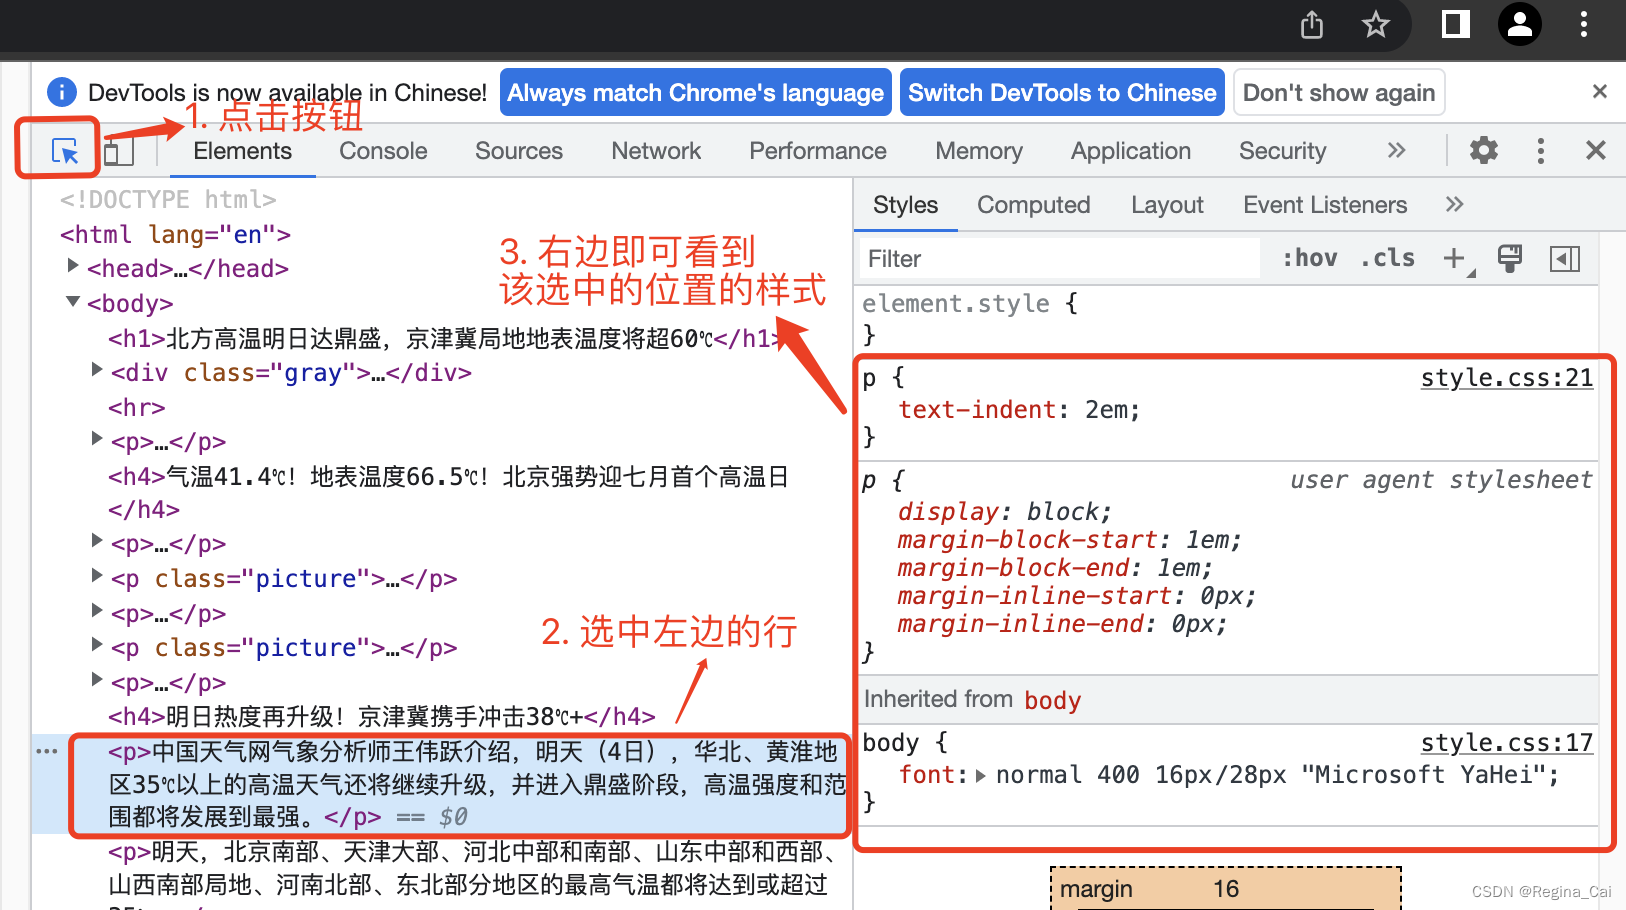The image size is (1626, 910).
Task: Click Don't show again button
Action: [x=1339, y=93]
